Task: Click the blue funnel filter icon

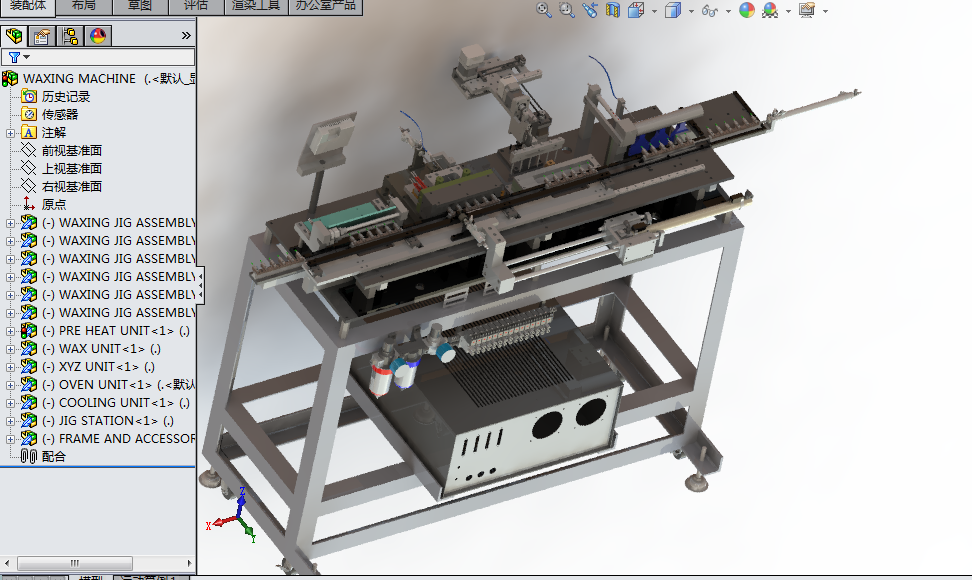Action: pos(14,57)
